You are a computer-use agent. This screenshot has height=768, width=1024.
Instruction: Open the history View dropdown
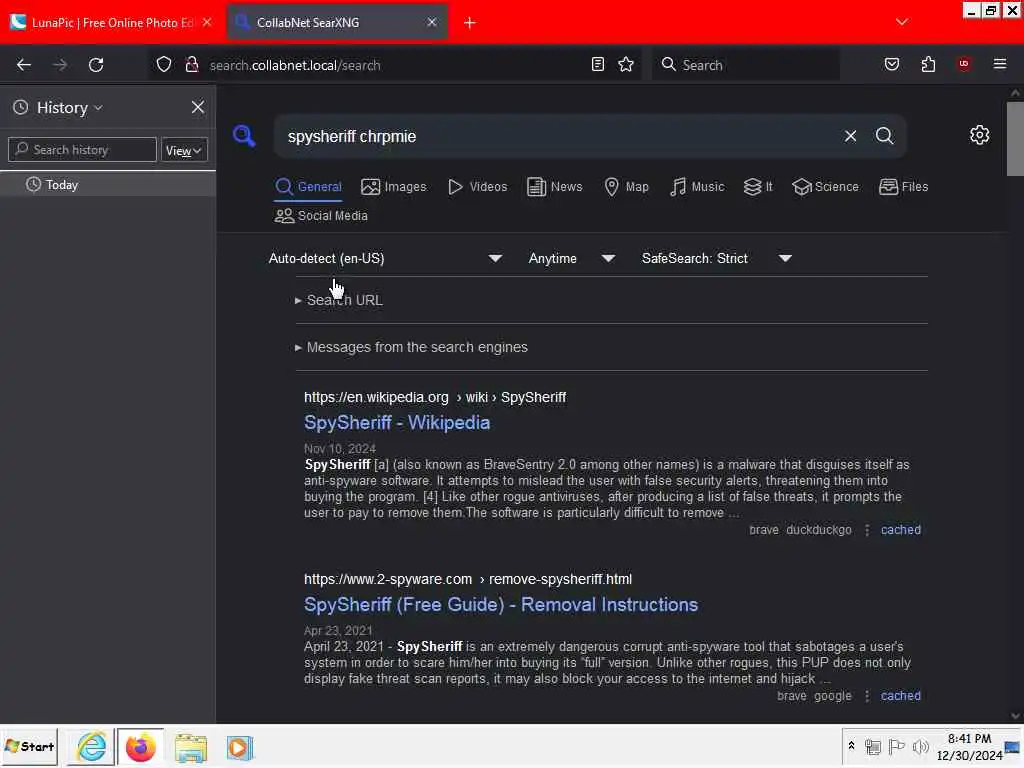(x=184, y=150)
